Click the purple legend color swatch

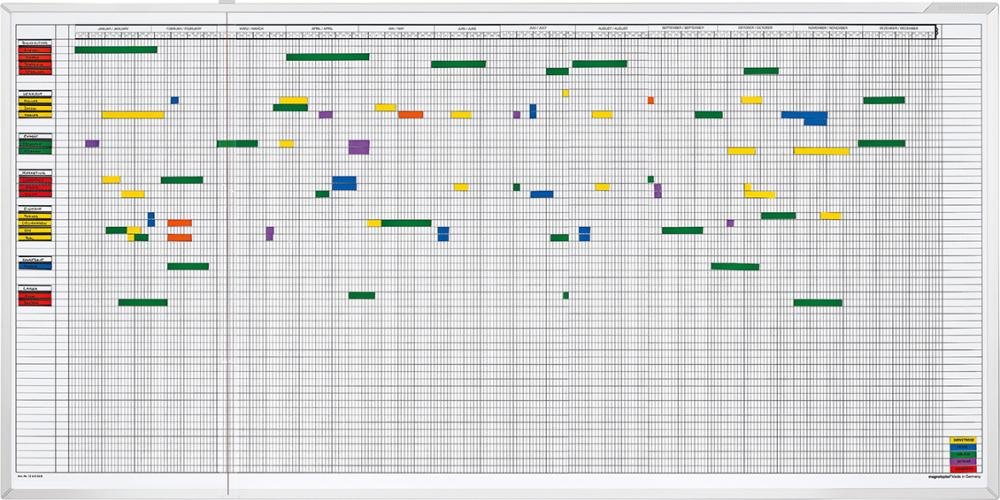[962, 460]
